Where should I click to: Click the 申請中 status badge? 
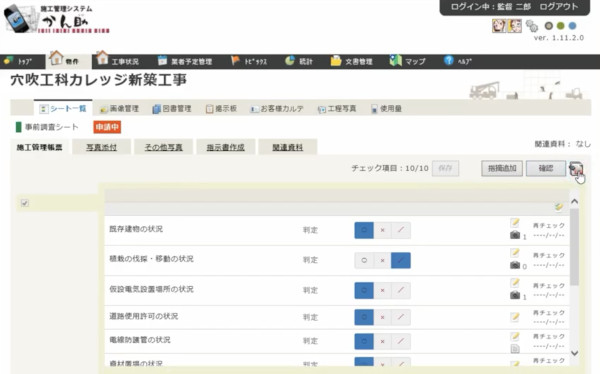(x=107, y=127)
